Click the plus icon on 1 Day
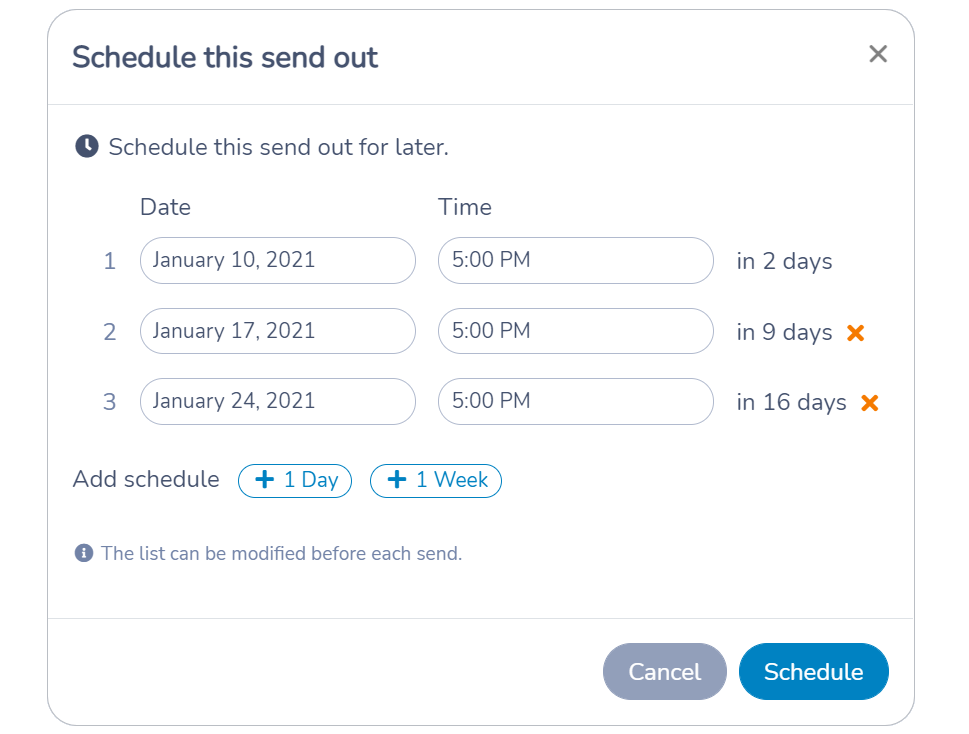Viewport: 969px width, 734px height. click(265, 481)
